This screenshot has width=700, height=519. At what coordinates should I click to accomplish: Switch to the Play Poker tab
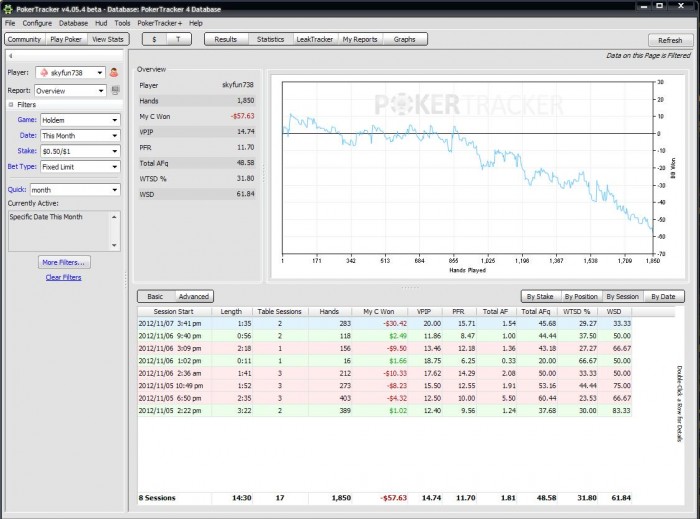click(66, 39)
